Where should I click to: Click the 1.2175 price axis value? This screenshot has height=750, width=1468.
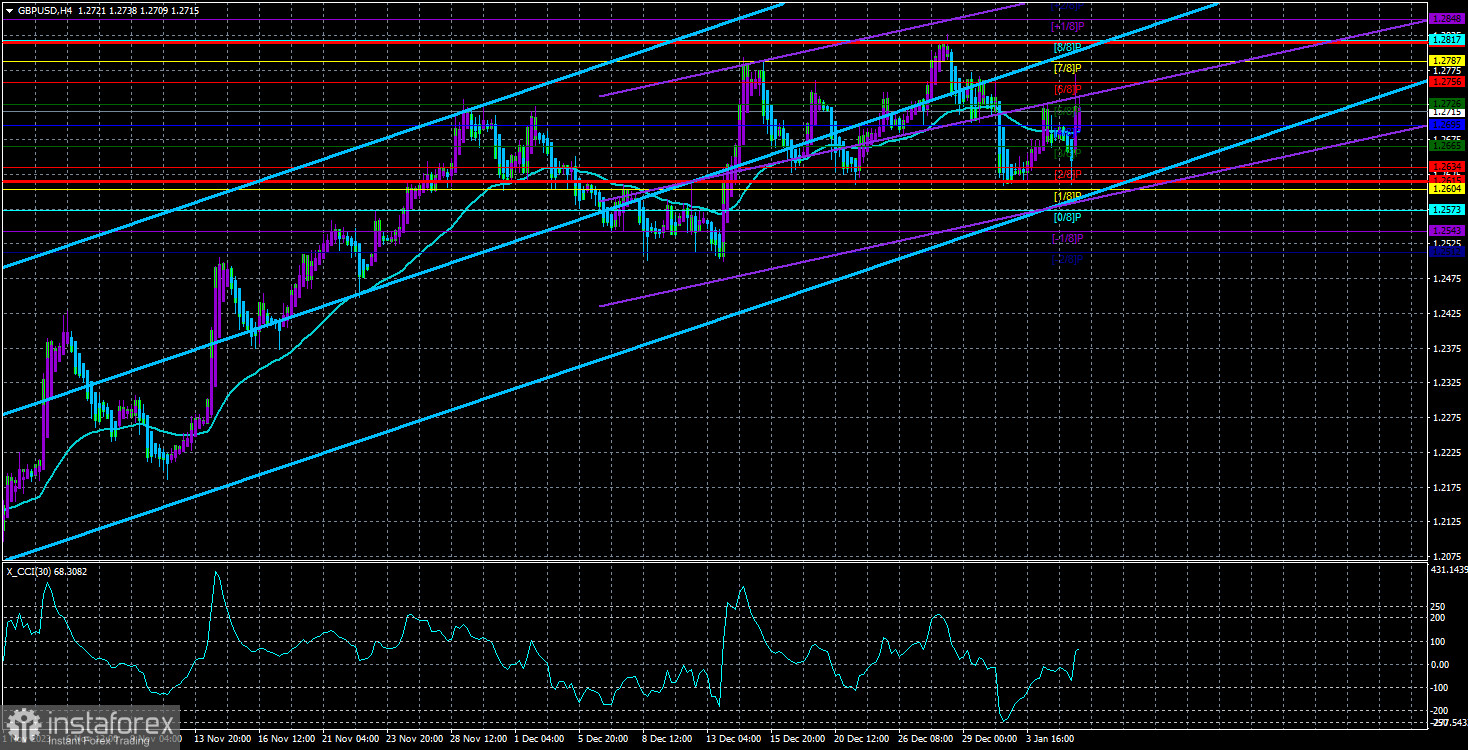point(1446,487)
